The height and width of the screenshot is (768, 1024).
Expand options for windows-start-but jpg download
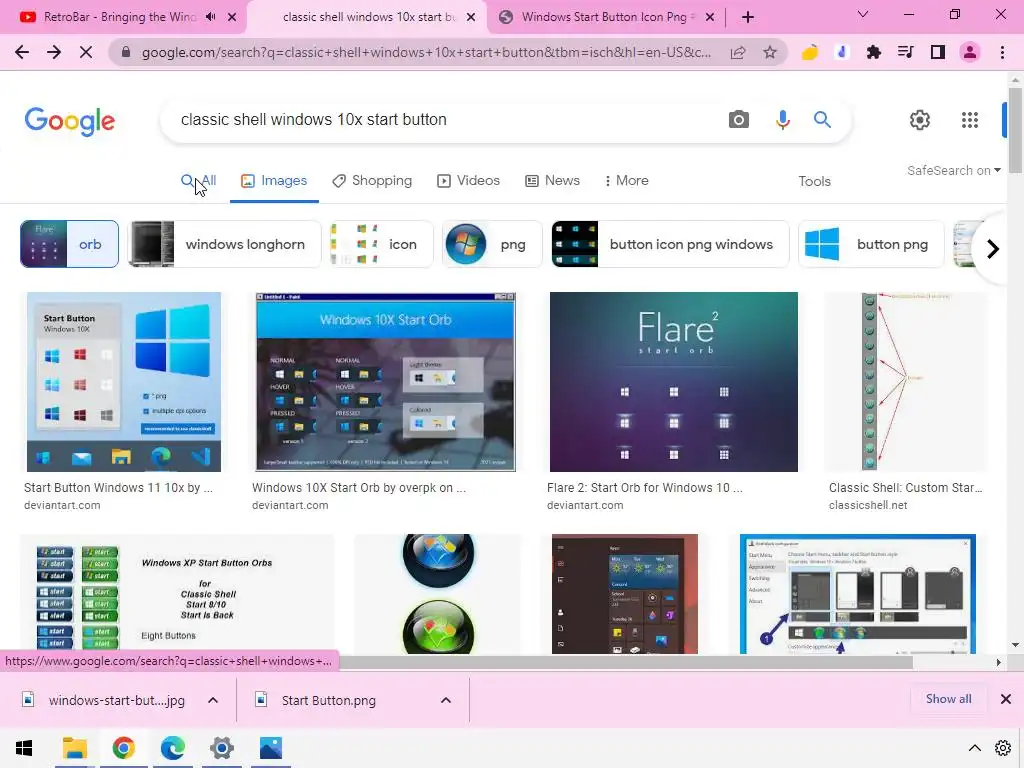[x=213, y=700]
